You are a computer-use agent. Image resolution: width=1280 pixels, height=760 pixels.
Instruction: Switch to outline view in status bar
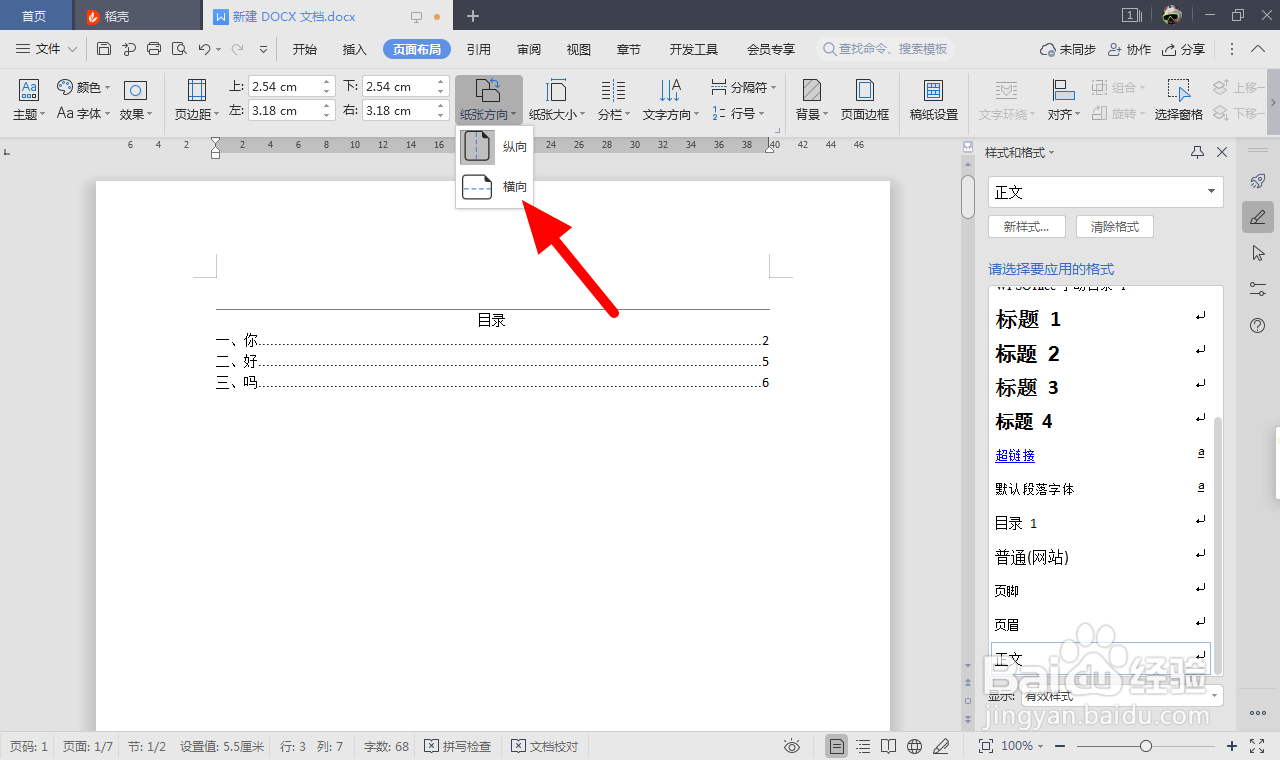(x=863, y=746)
